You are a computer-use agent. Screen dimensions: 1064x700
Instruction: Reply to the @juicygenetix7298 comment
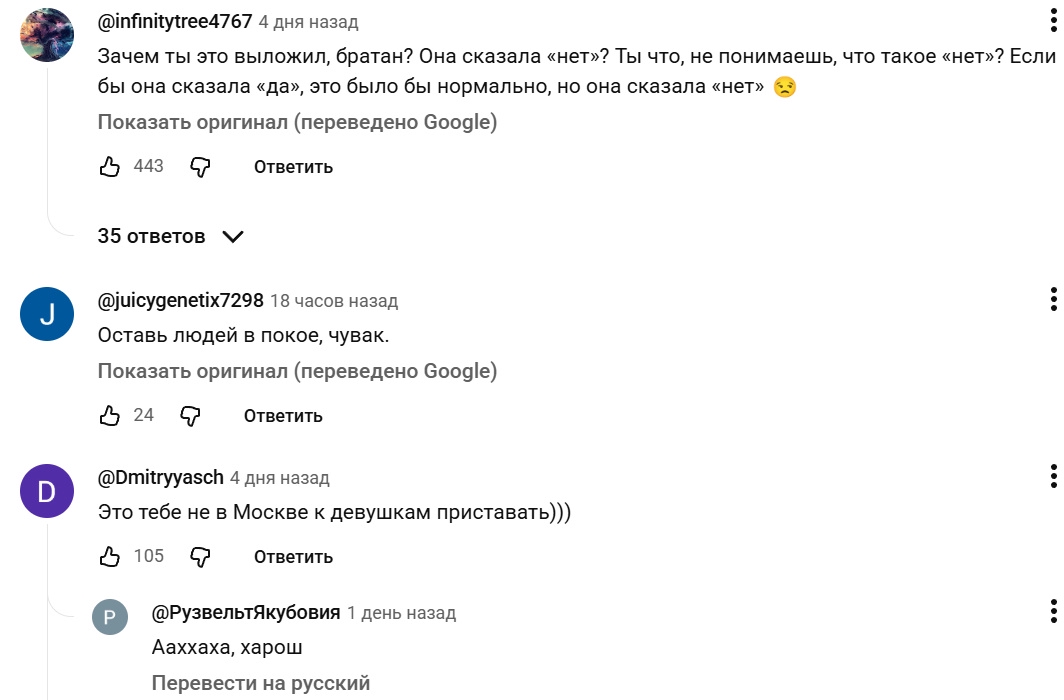click(x=283, y=415)
